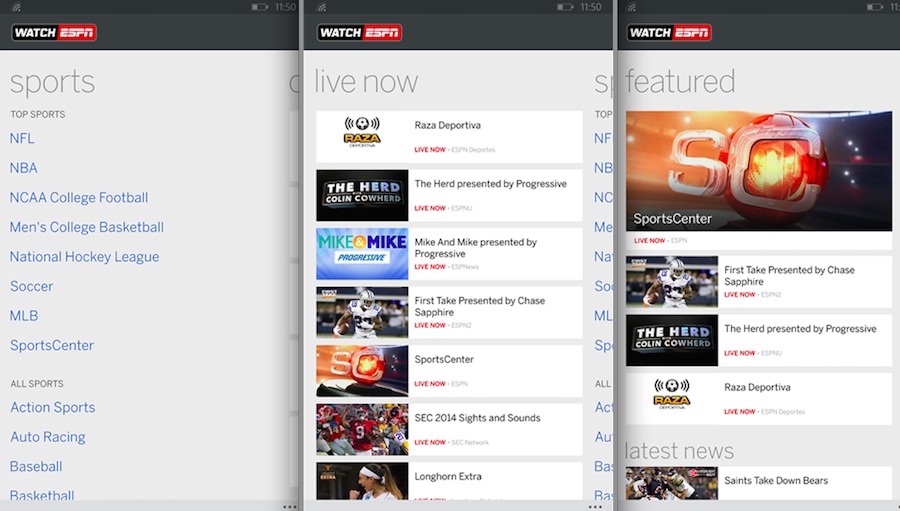The width and height of the screenshot is (900, 511).
Task: Open Soccer in top sports
Action: pos(32,287)
